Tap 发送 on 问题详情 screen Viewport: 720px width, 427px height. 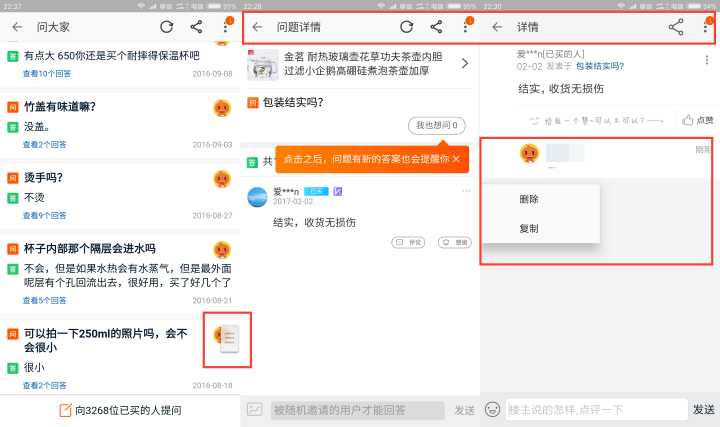(x=464, y=410)
